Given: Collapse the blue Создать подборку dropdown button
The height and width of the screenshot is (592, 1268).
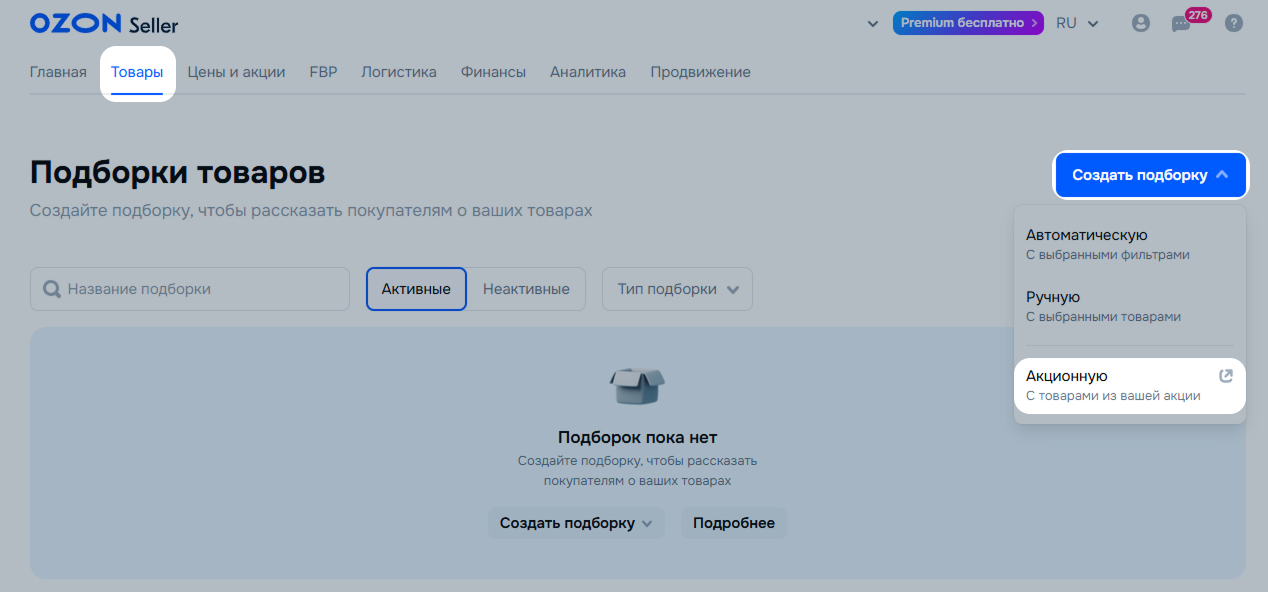Looking at the screenshot, I should pos(1150,175).
